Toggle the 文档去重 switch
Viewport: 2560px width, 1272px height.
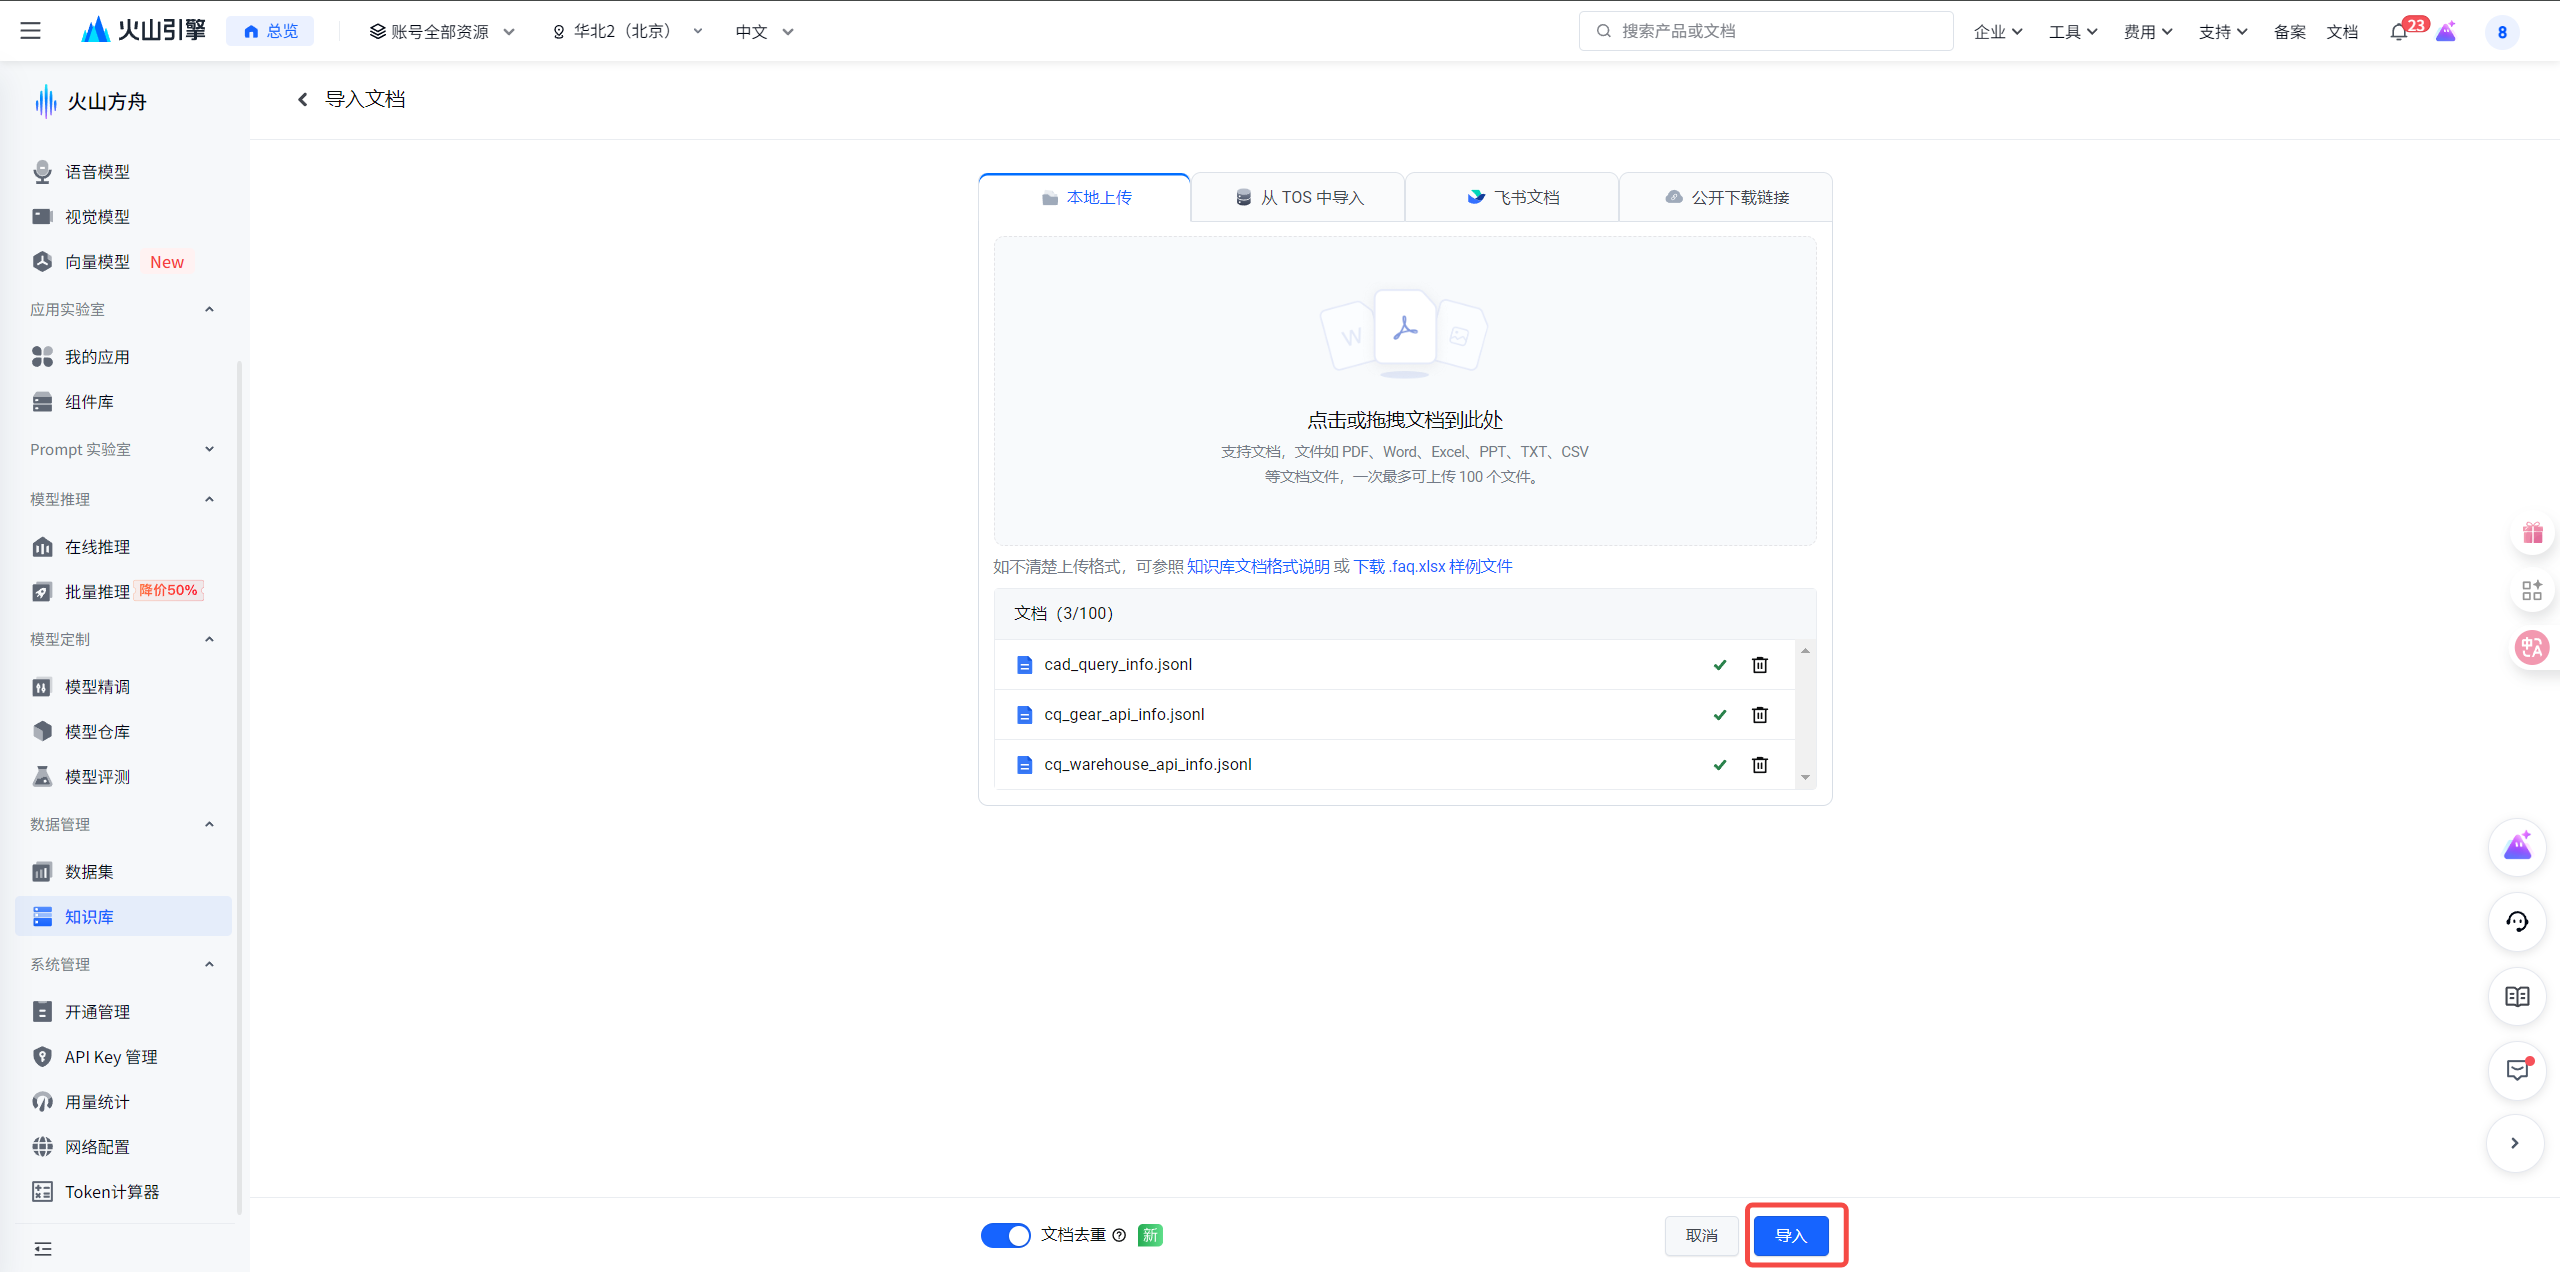coord(1005,1235)
